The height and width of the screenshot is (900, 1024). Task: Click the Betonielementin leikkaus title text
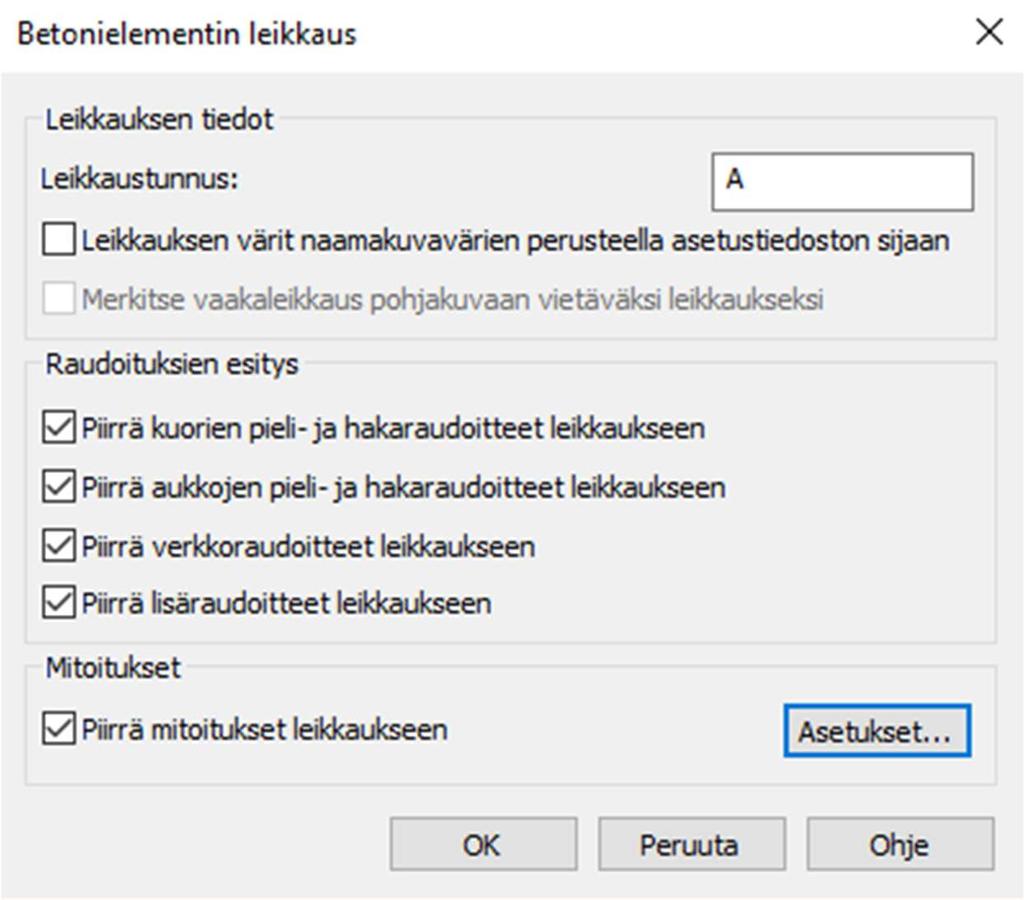pyautogui.click(x=187, y=33)
